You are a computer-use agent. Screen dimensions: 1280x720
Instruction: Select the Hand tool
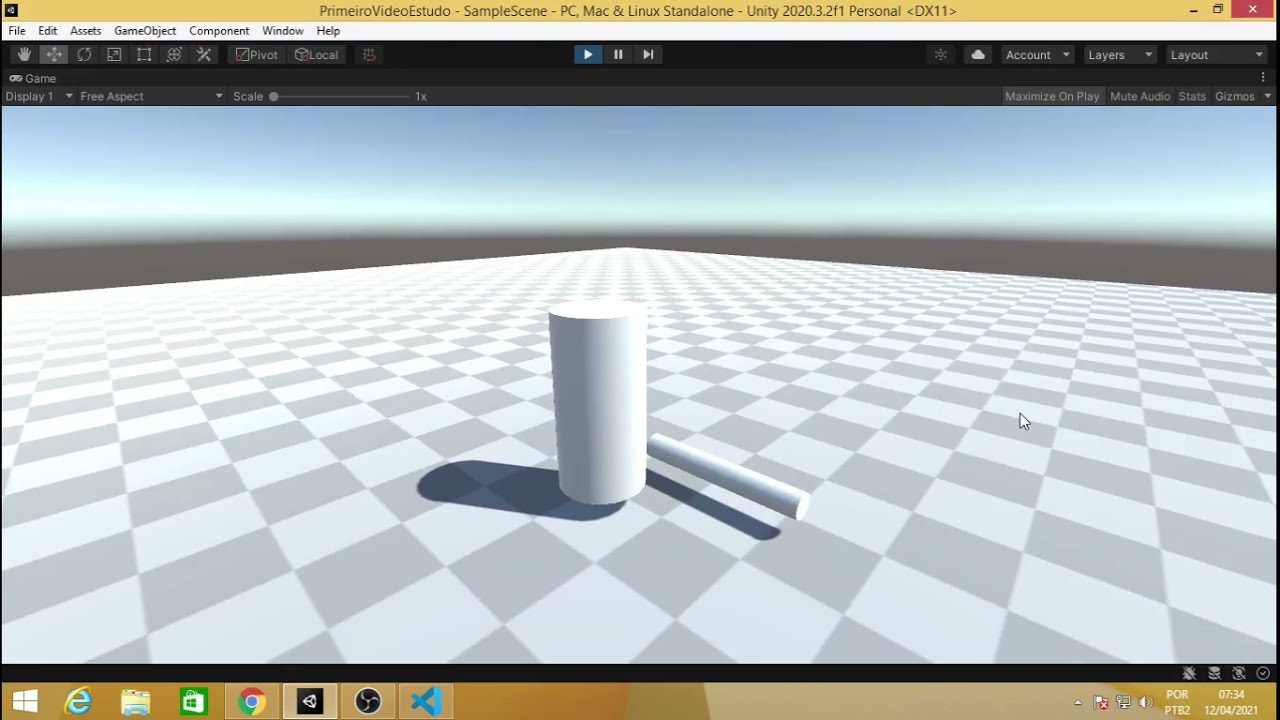coord(24,55)
